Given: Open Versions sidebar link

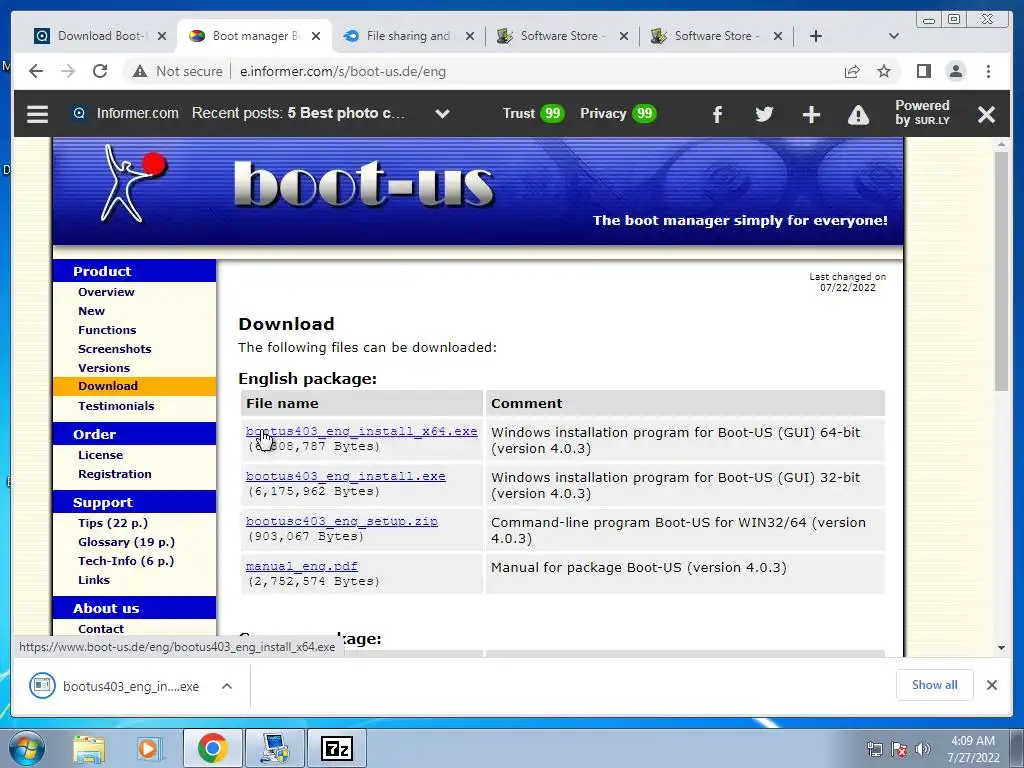Looking at the screenshot, I should [x=104, y=368].
